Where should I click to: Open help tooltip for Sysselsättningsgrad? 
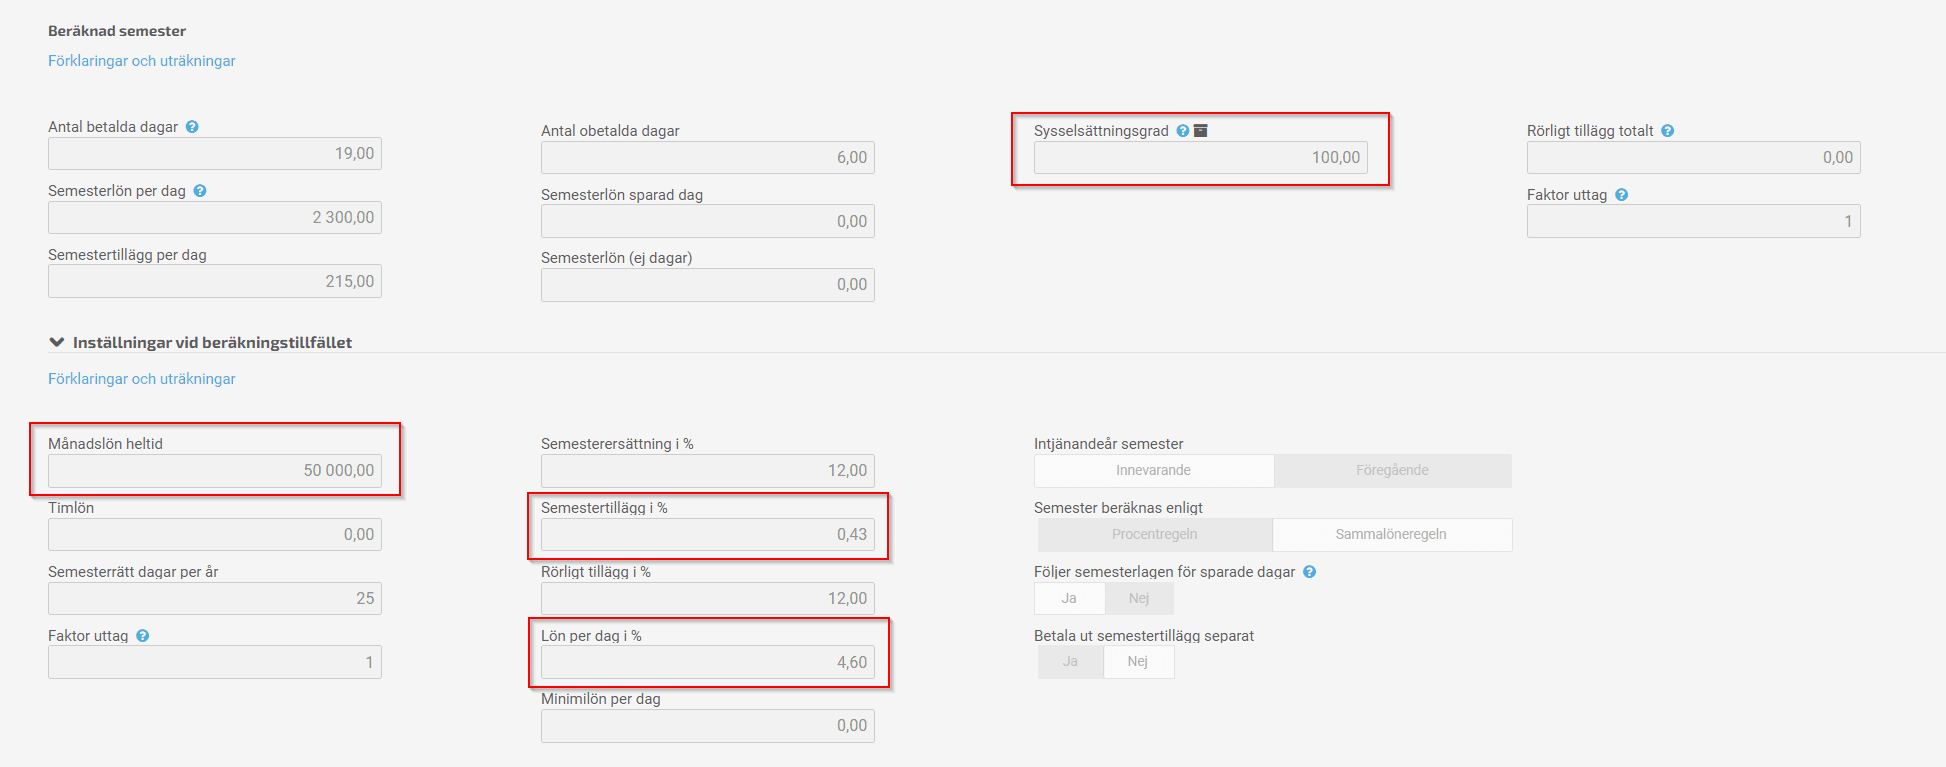click(1183, 131)
